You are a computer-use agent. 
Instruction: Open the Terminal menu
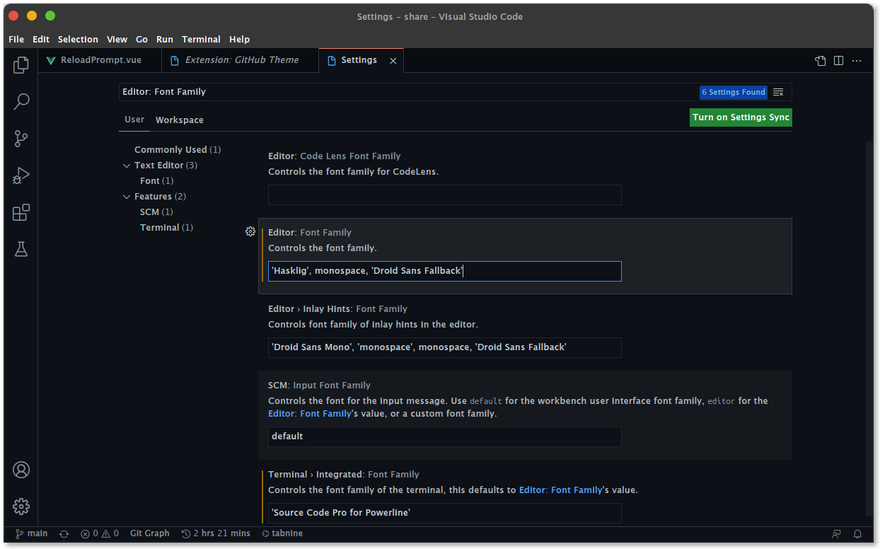pyautogui.click(x=200, y=39)
